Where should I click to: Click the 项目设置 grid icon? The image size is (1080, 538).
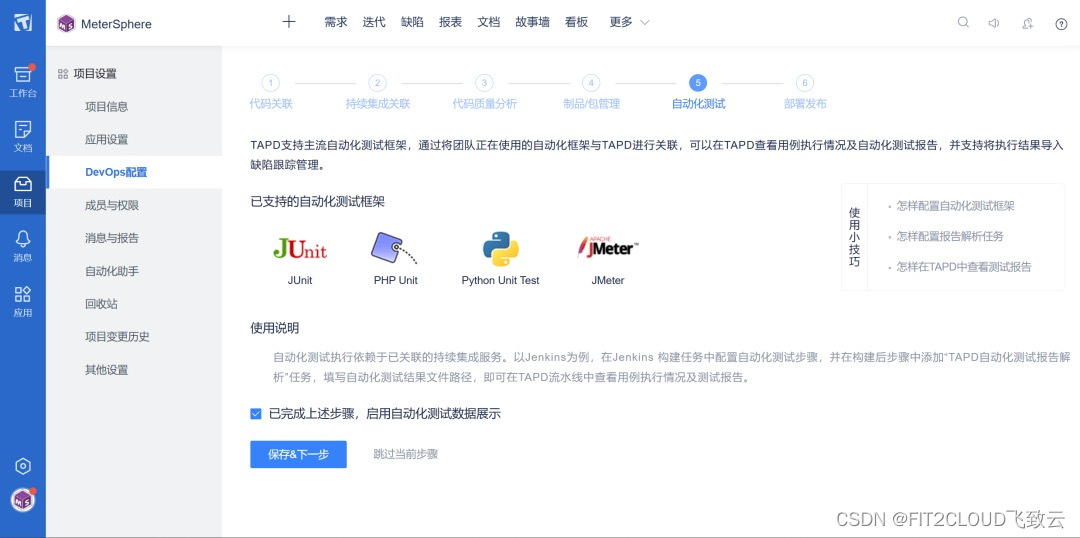point(63,74)
